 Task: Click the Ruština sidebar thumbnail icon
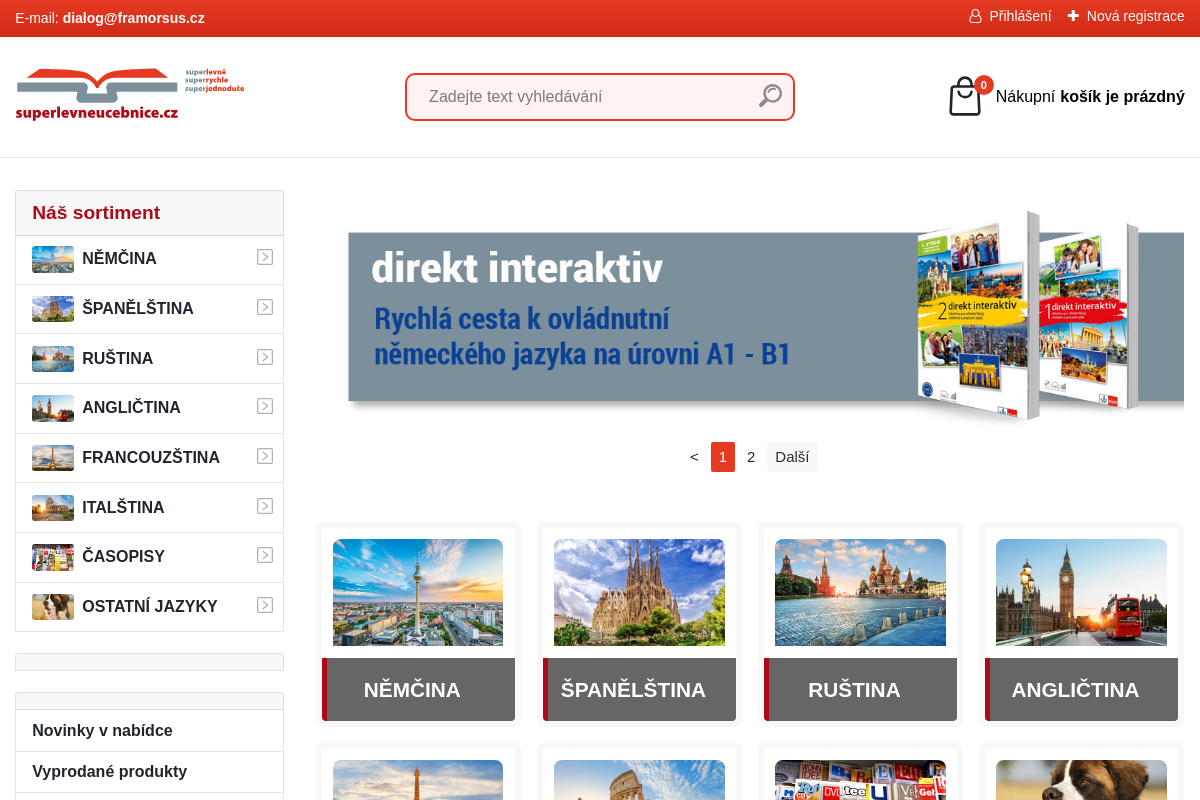tap(53, 359)
